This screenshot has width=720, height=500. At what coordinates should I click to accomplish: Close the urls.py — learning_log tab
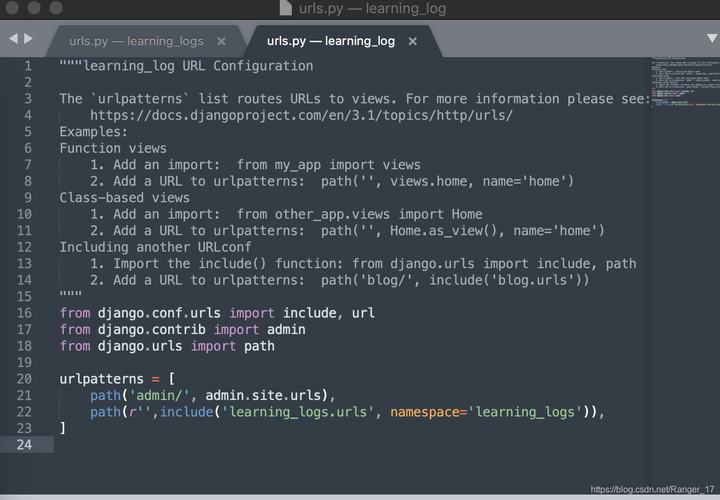[x=412, y=41]
